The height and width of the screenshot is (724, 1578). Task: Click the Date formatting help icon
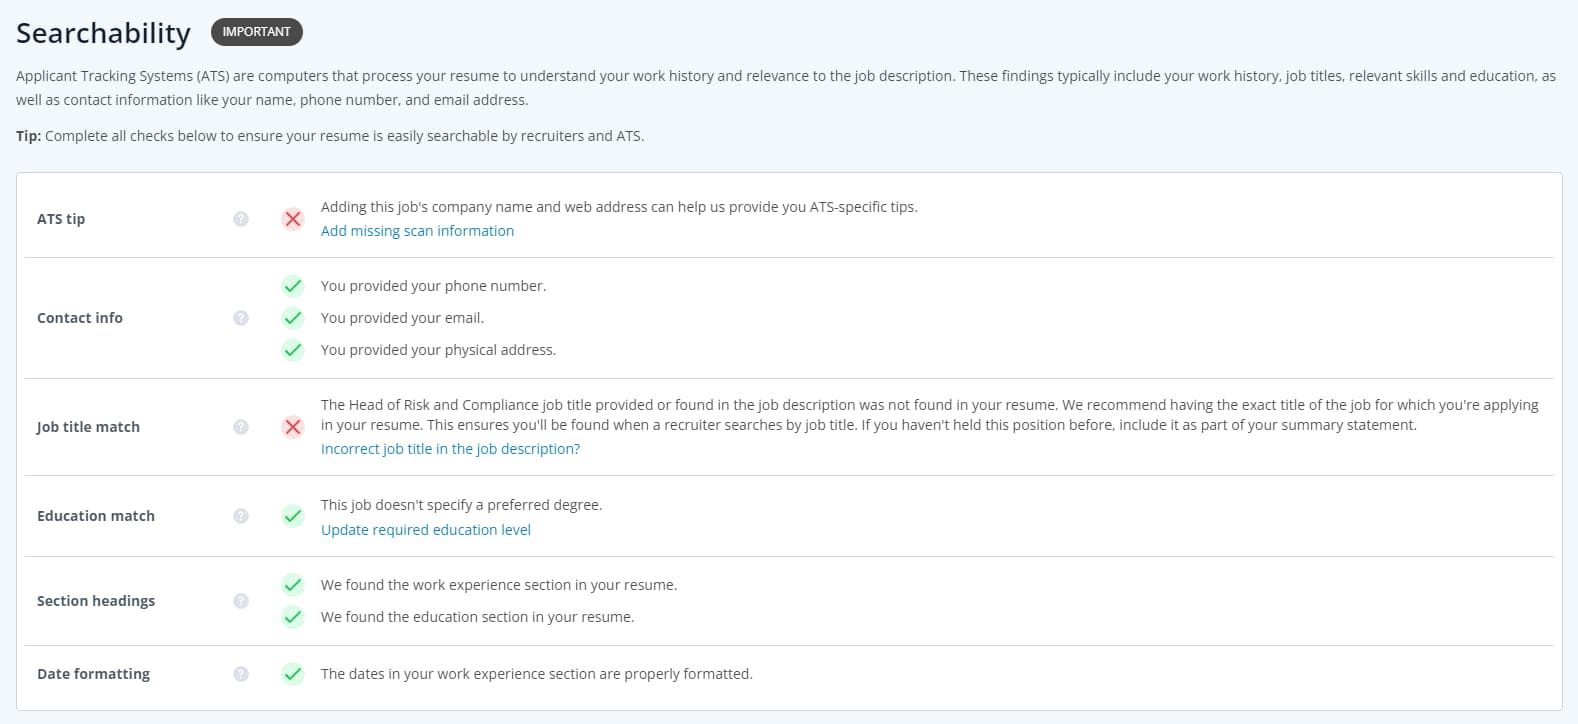(x=241, y=674)
